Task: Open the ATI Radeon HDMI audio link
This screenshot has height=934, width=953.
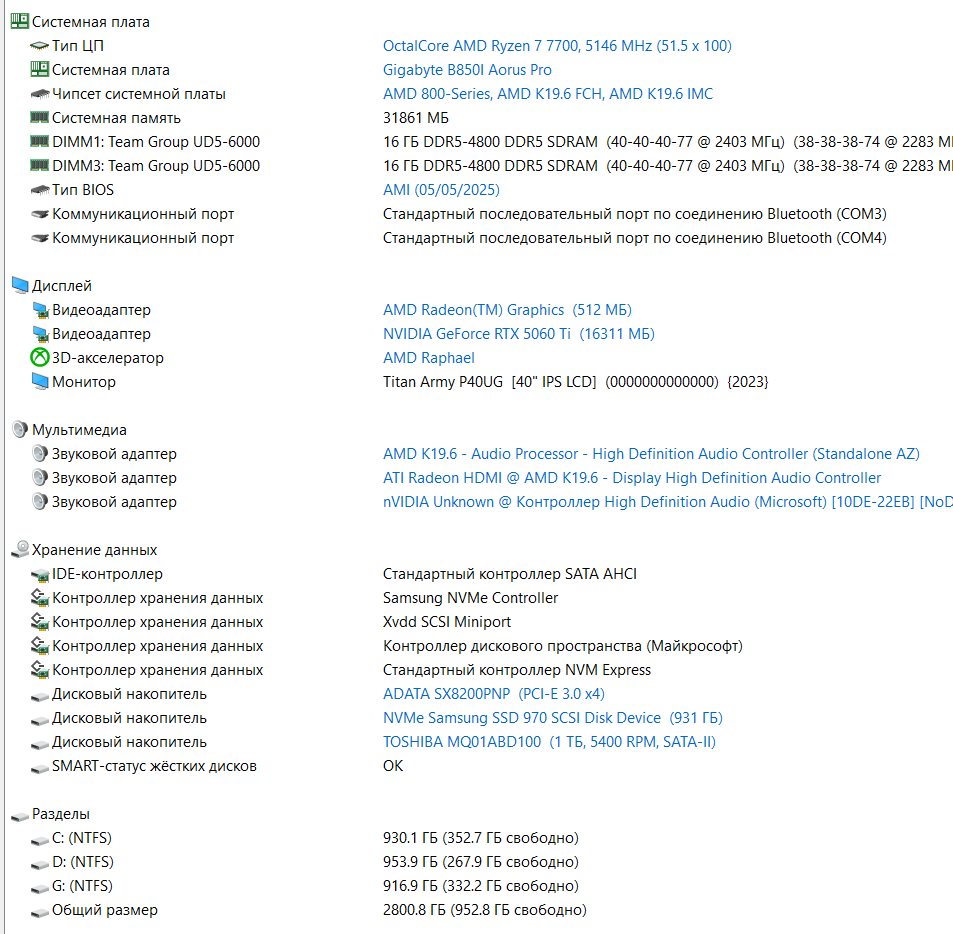Action: tap(631, 478)
